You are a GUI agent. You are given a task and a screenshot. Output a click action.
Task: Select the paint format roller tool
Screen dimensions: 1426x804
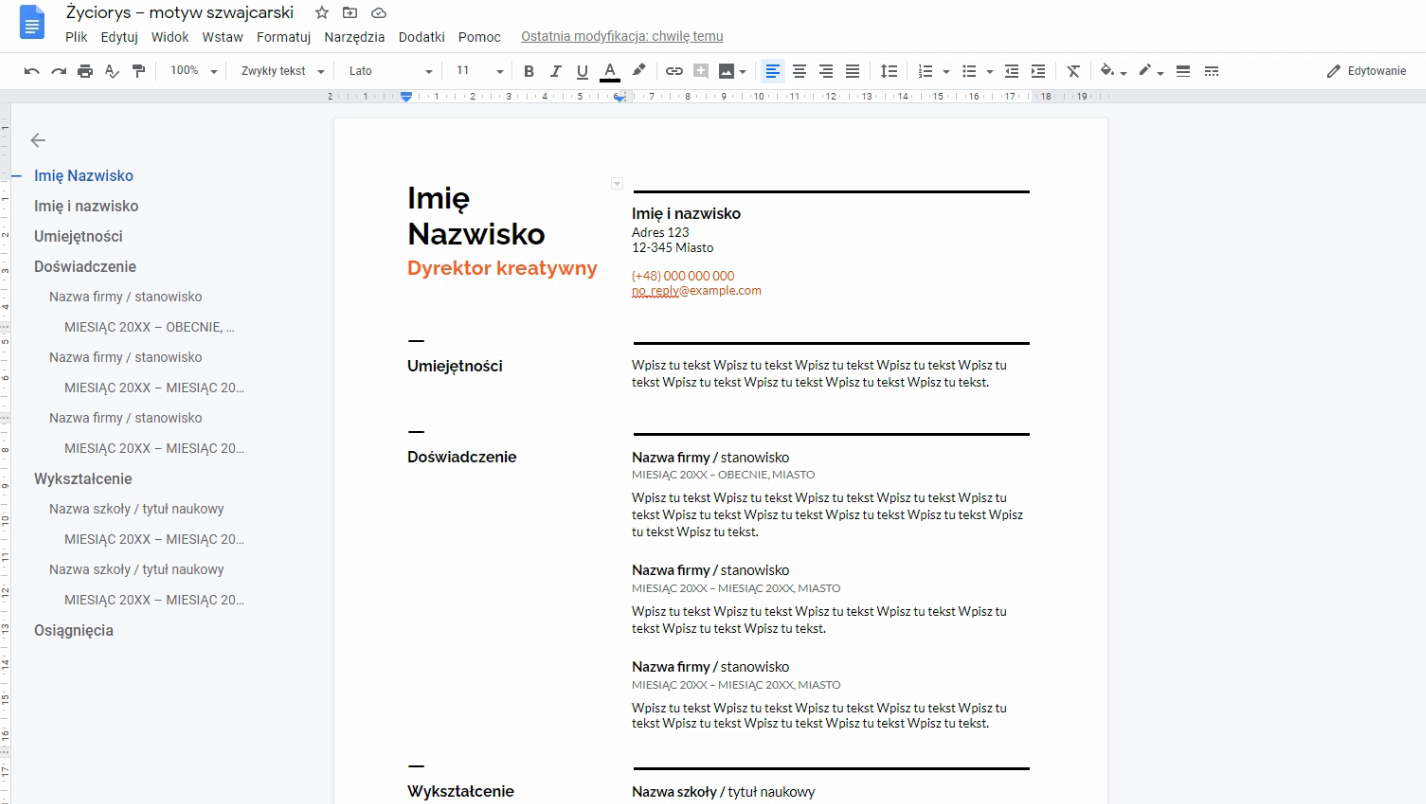pyautogui.click(x=139, y=71)
